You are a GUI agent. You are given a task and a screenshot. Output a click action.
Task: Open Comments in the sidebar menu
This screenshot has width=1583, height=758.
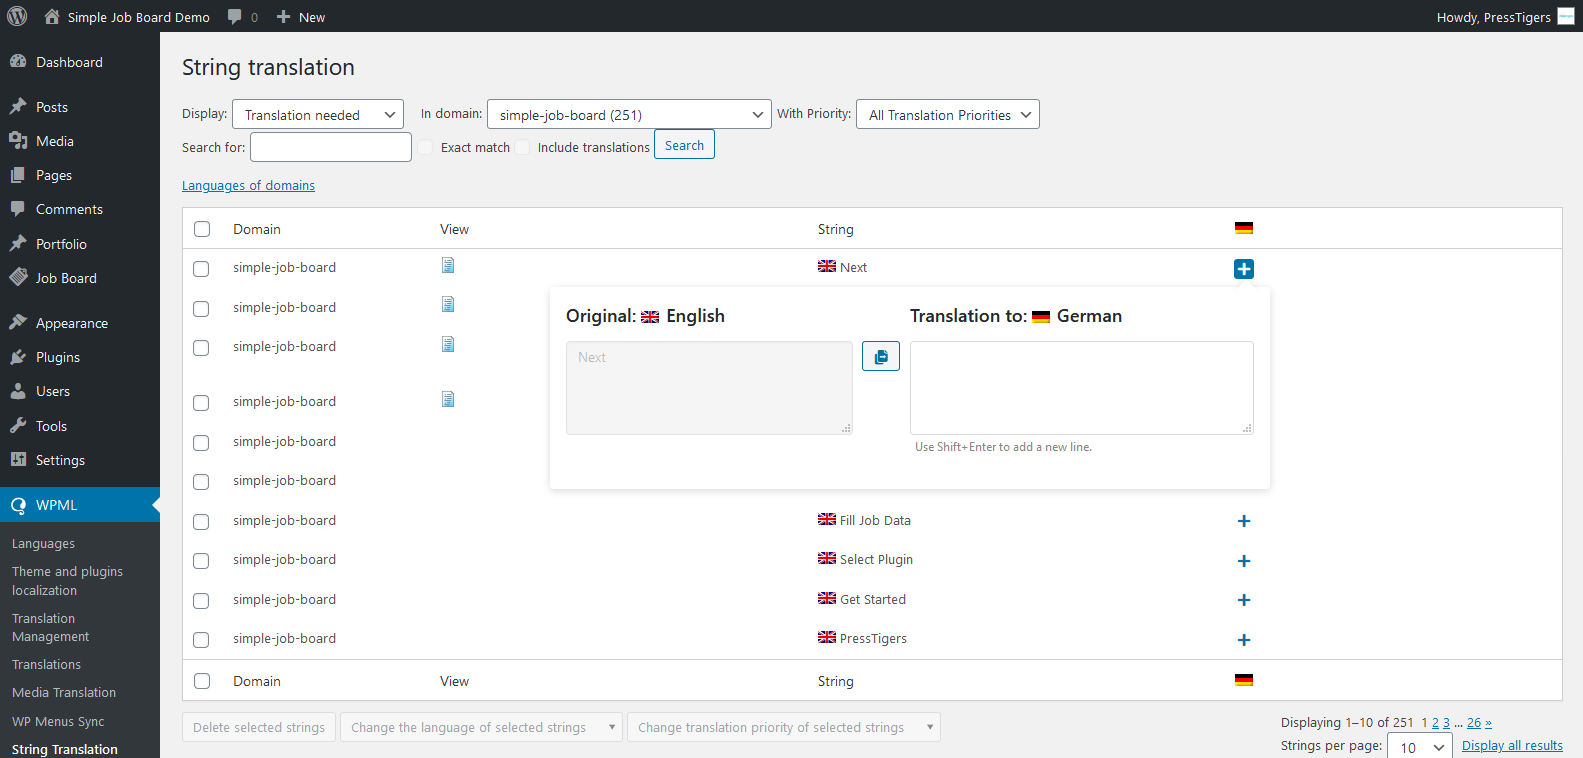click(69, 209)
